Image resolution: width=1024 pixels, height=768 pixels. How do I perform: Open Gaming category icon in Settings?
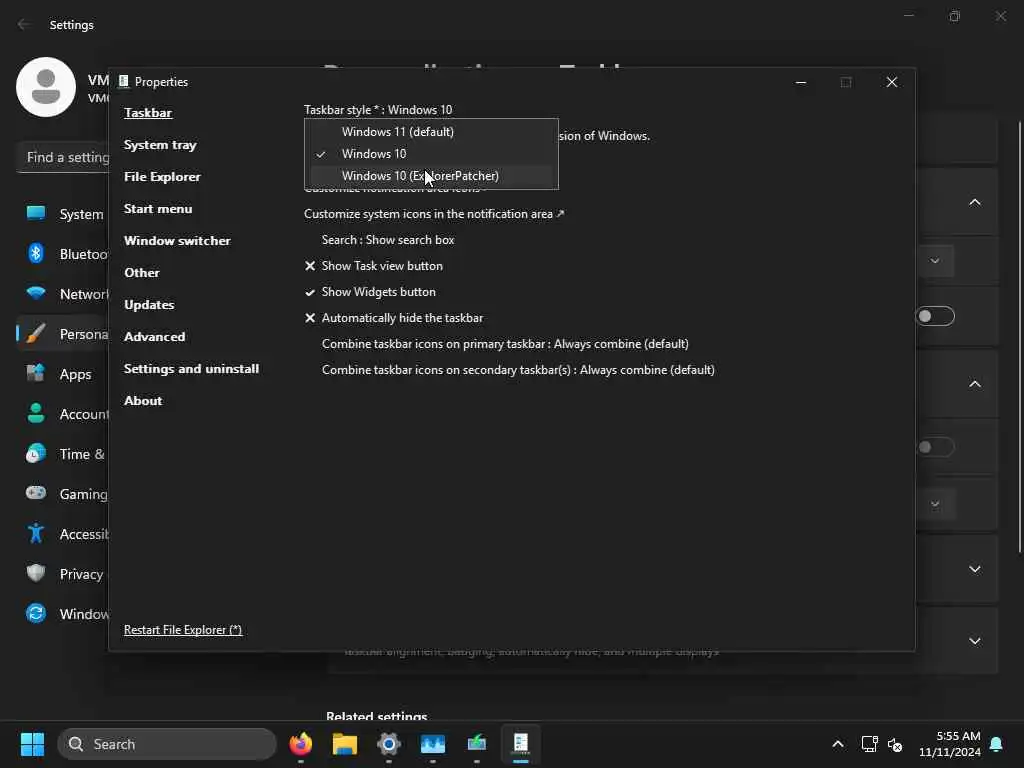36,493
